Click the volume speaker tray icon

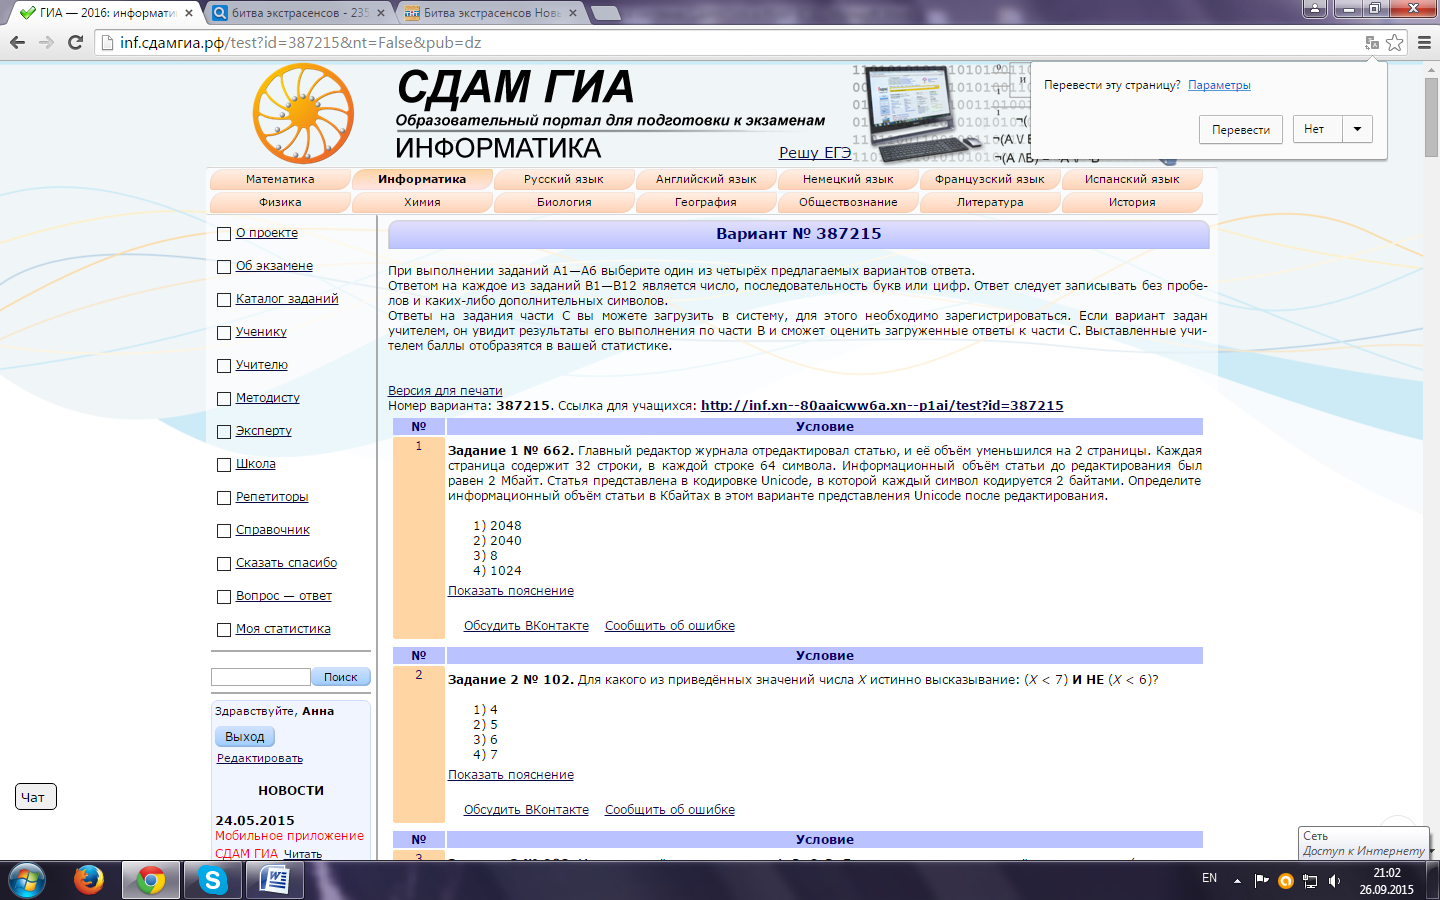[1334, 881]
